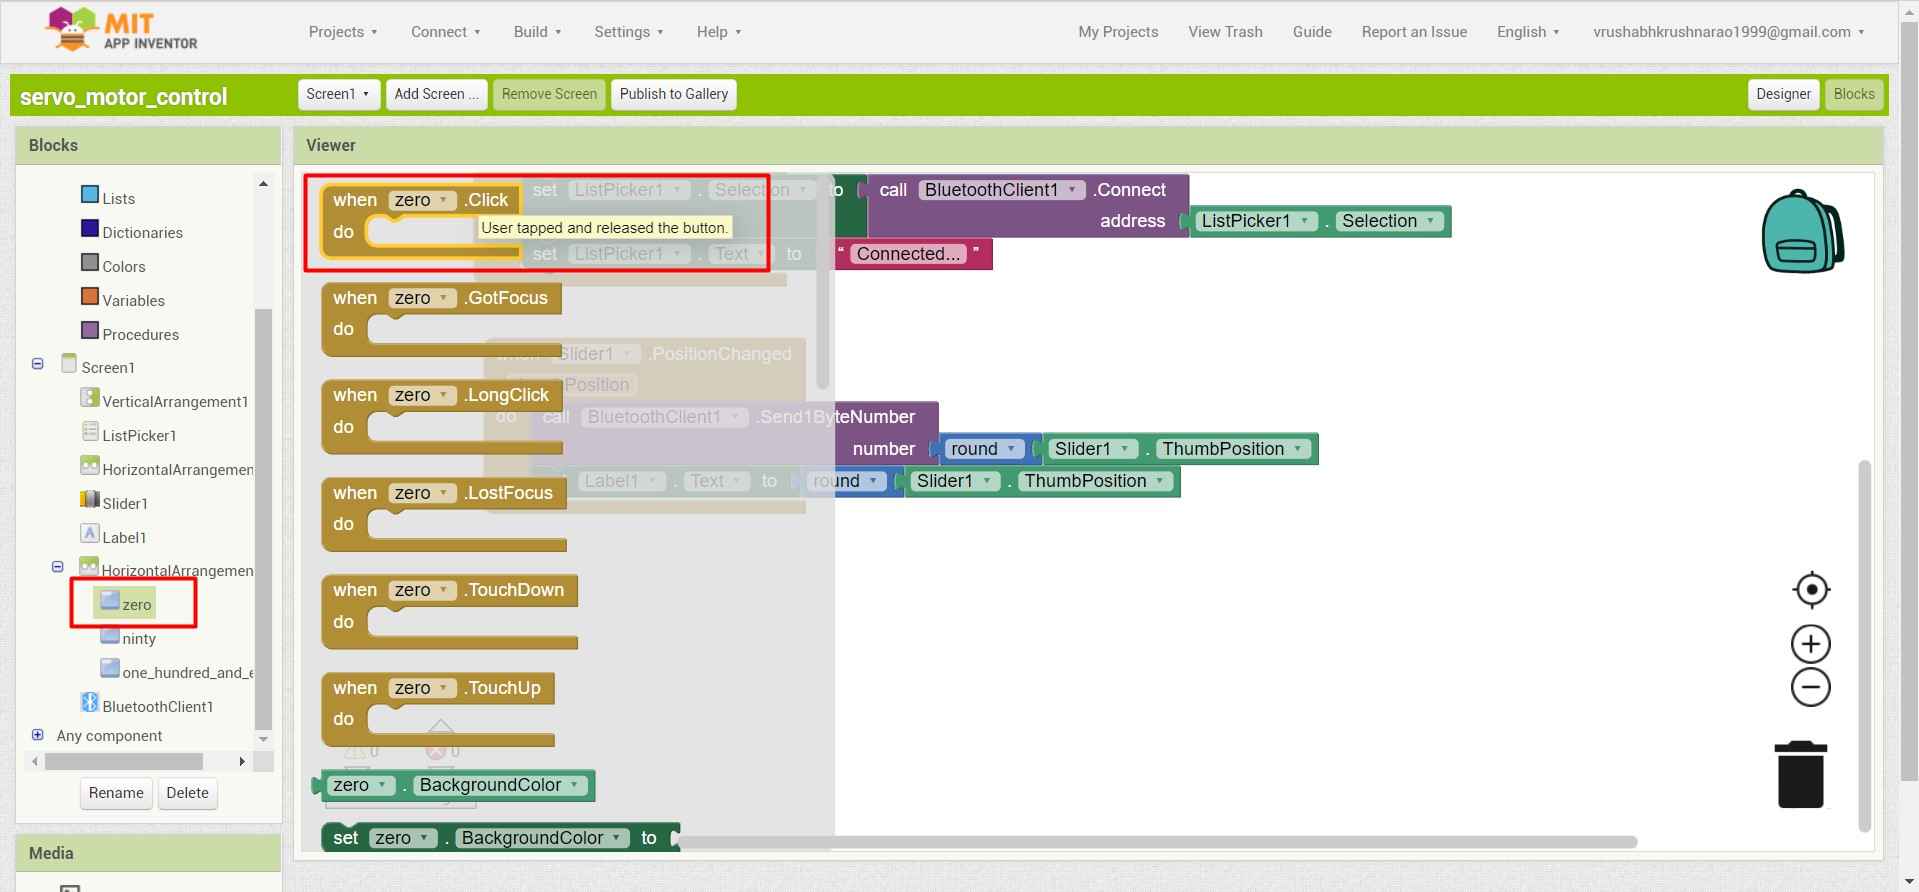Click the zero.BackgroundColor getter block
The height and width of the screenshot is (892, 1919).
point(455,785)
